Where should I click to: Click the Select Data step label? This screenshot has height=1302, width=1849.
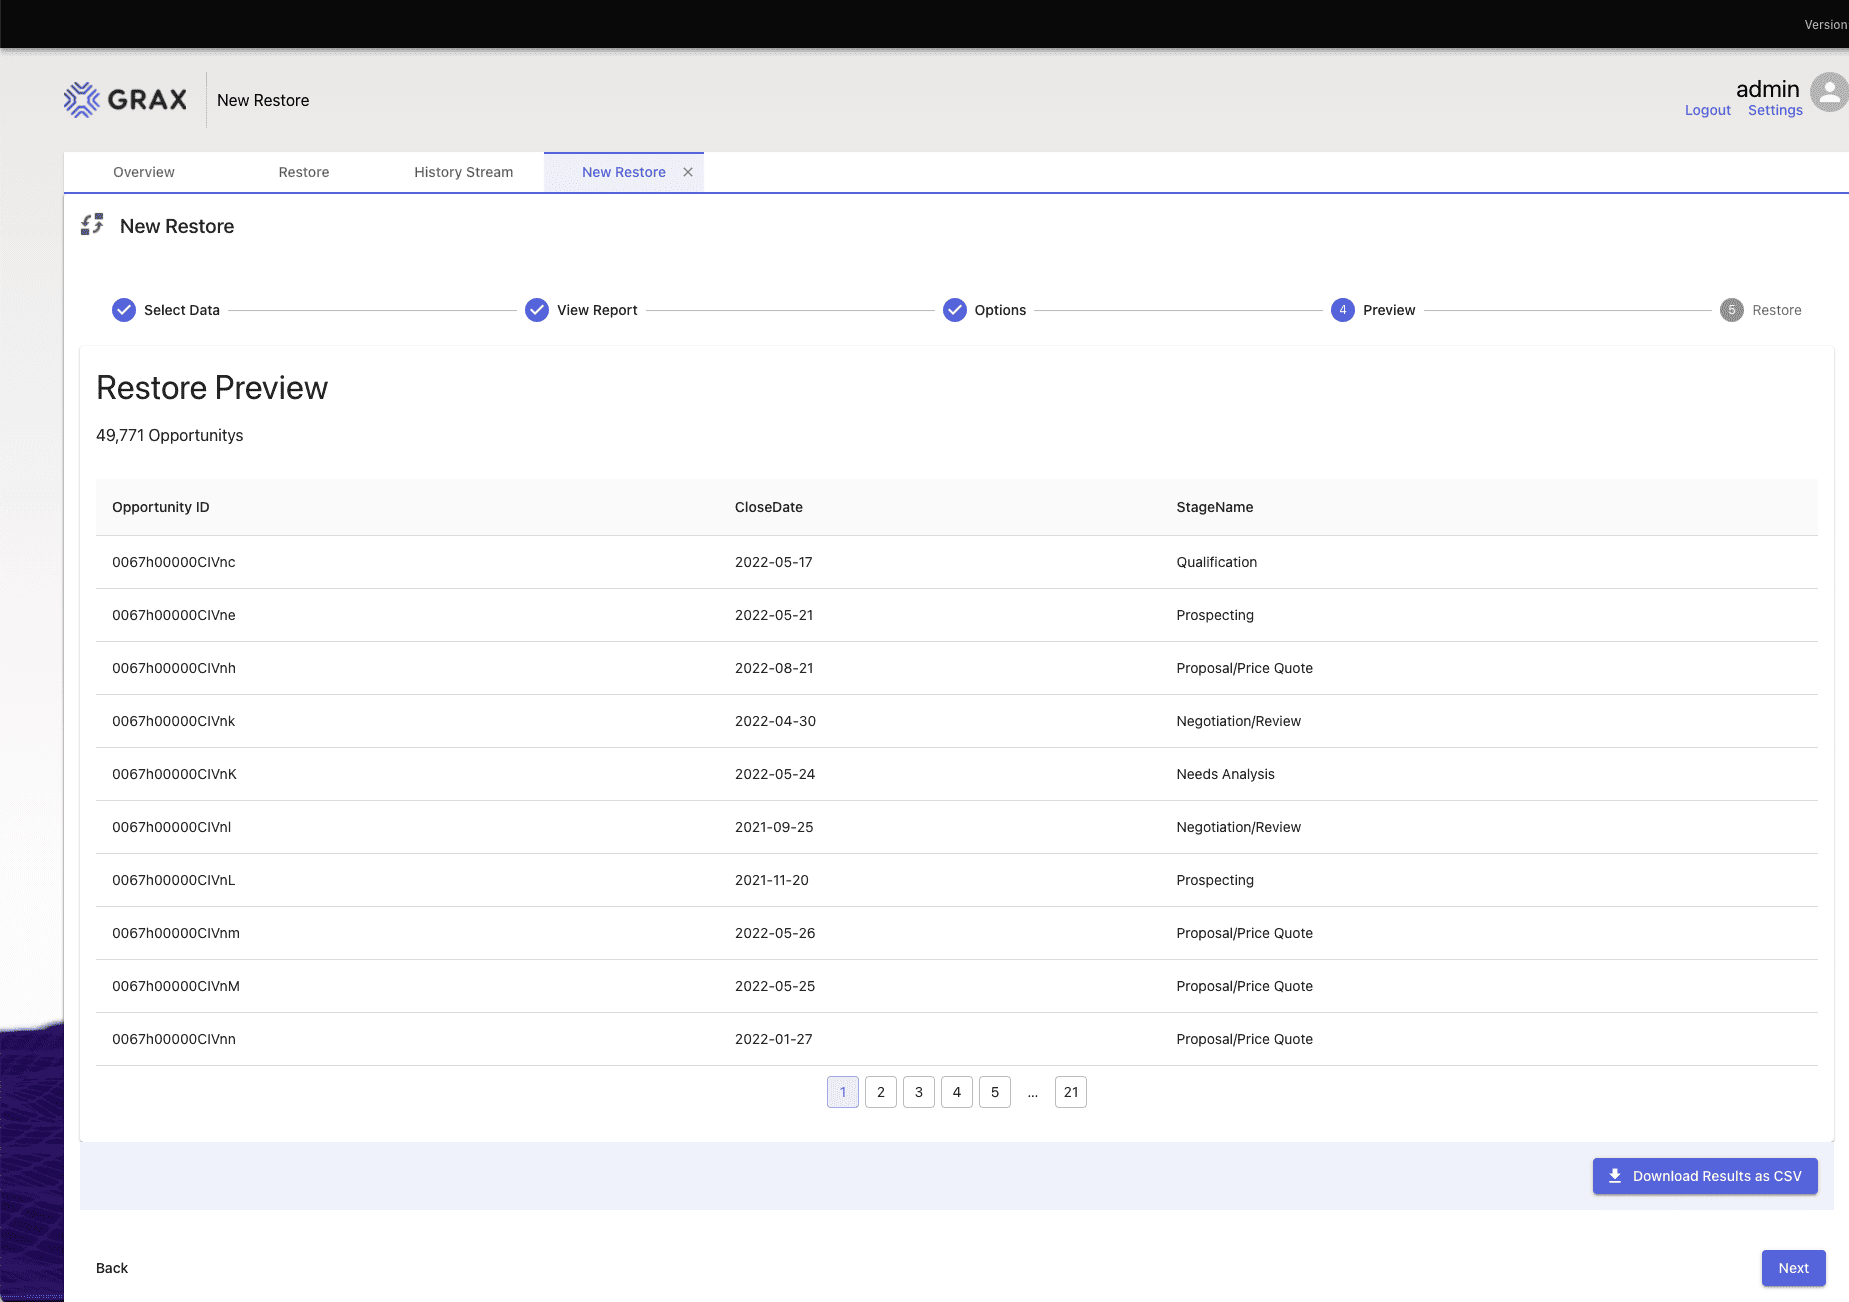(x=182, y=310)
